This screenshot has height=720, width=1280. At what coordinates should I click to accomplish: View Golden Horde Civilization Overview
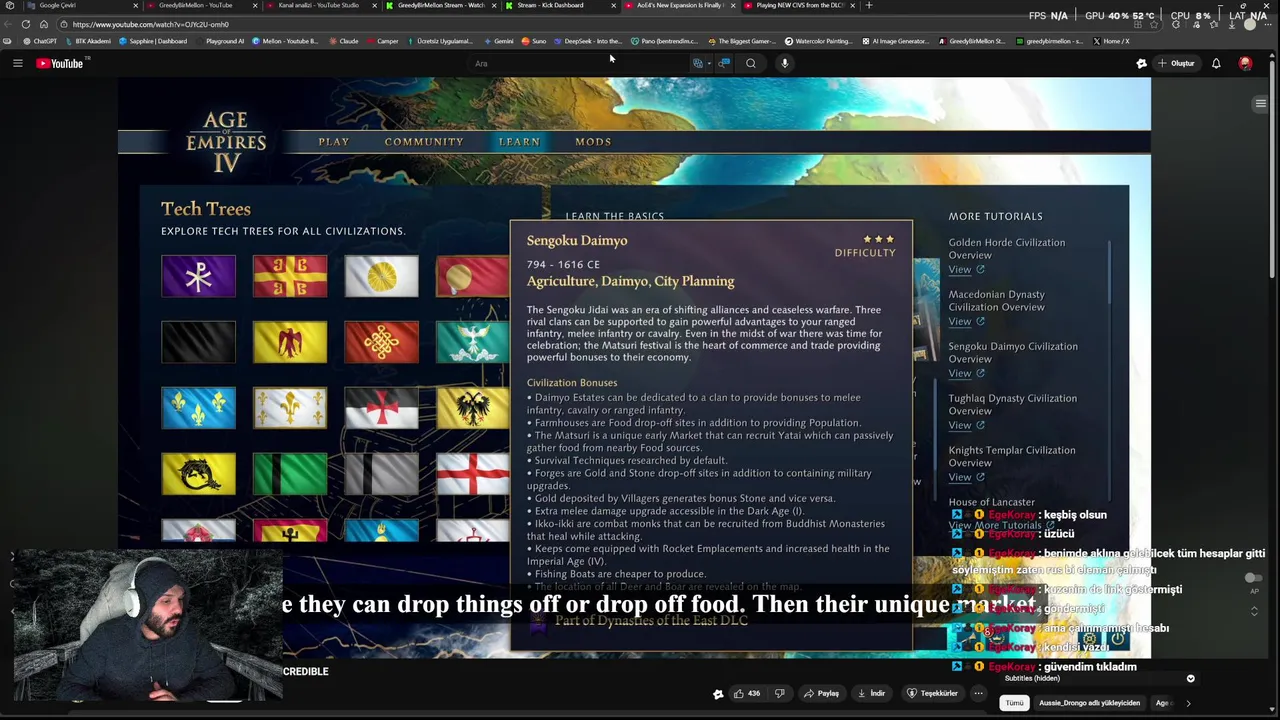[x=966, y=269]
